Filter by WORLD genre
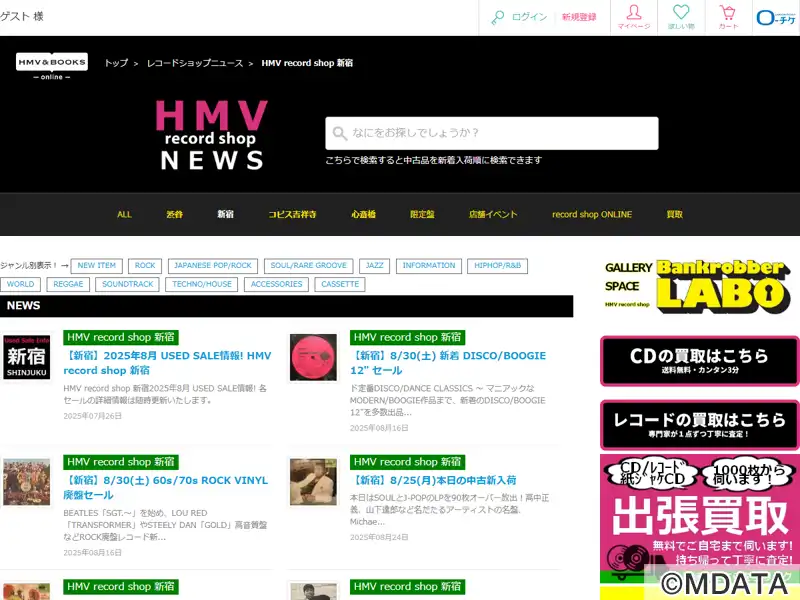800x600 pixels. tap(20, 284)
